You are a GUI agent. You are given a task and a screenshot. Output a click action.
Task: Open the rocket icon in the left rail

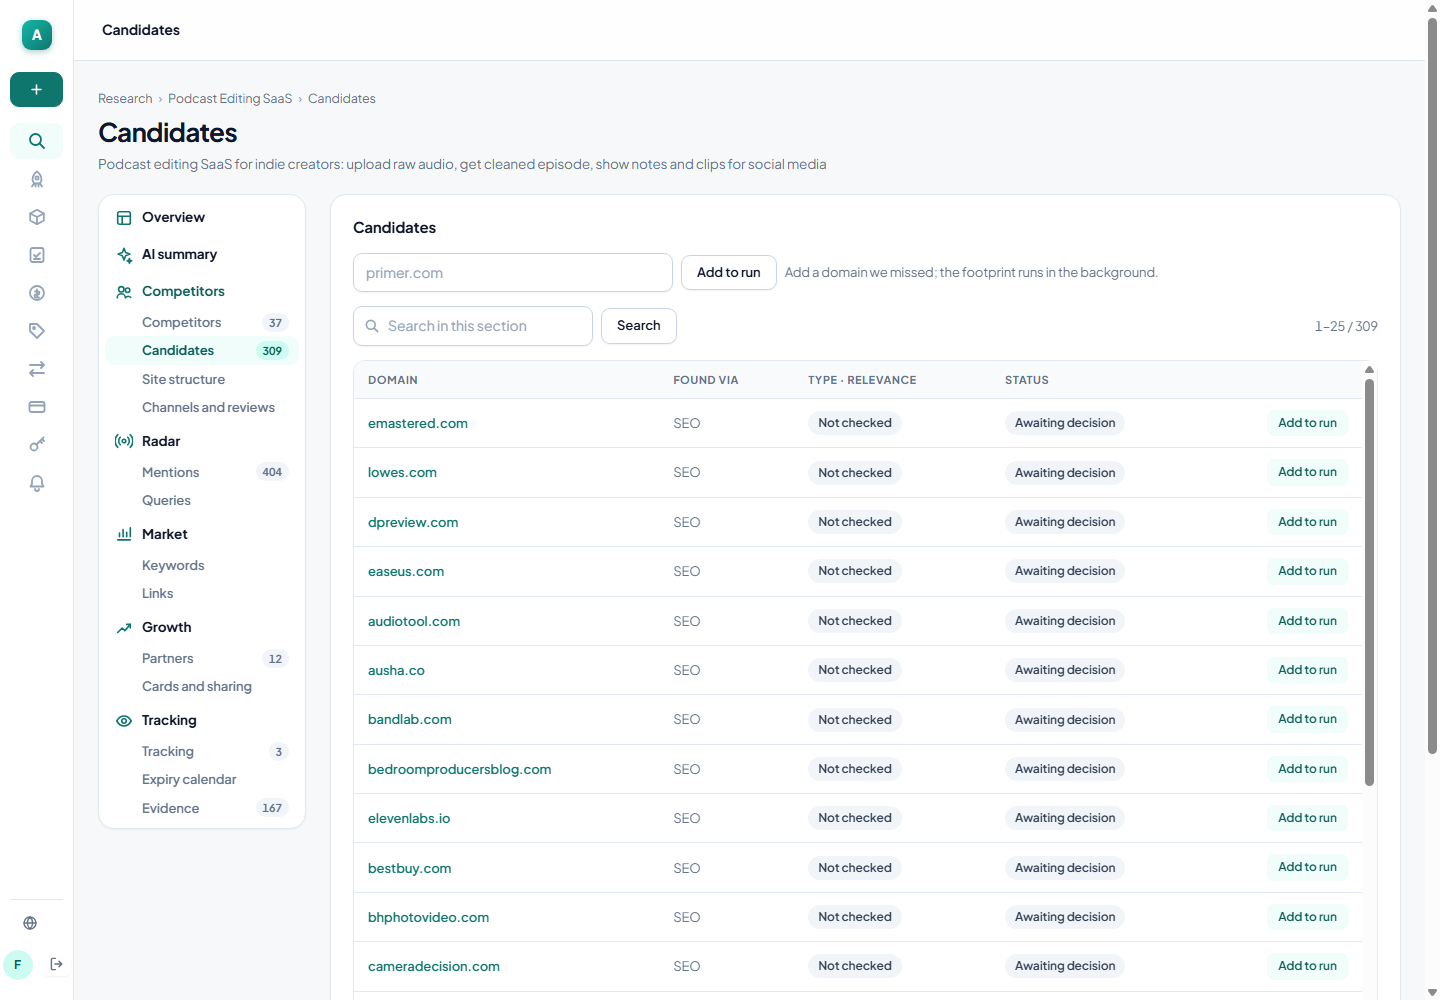click(37, 179)
